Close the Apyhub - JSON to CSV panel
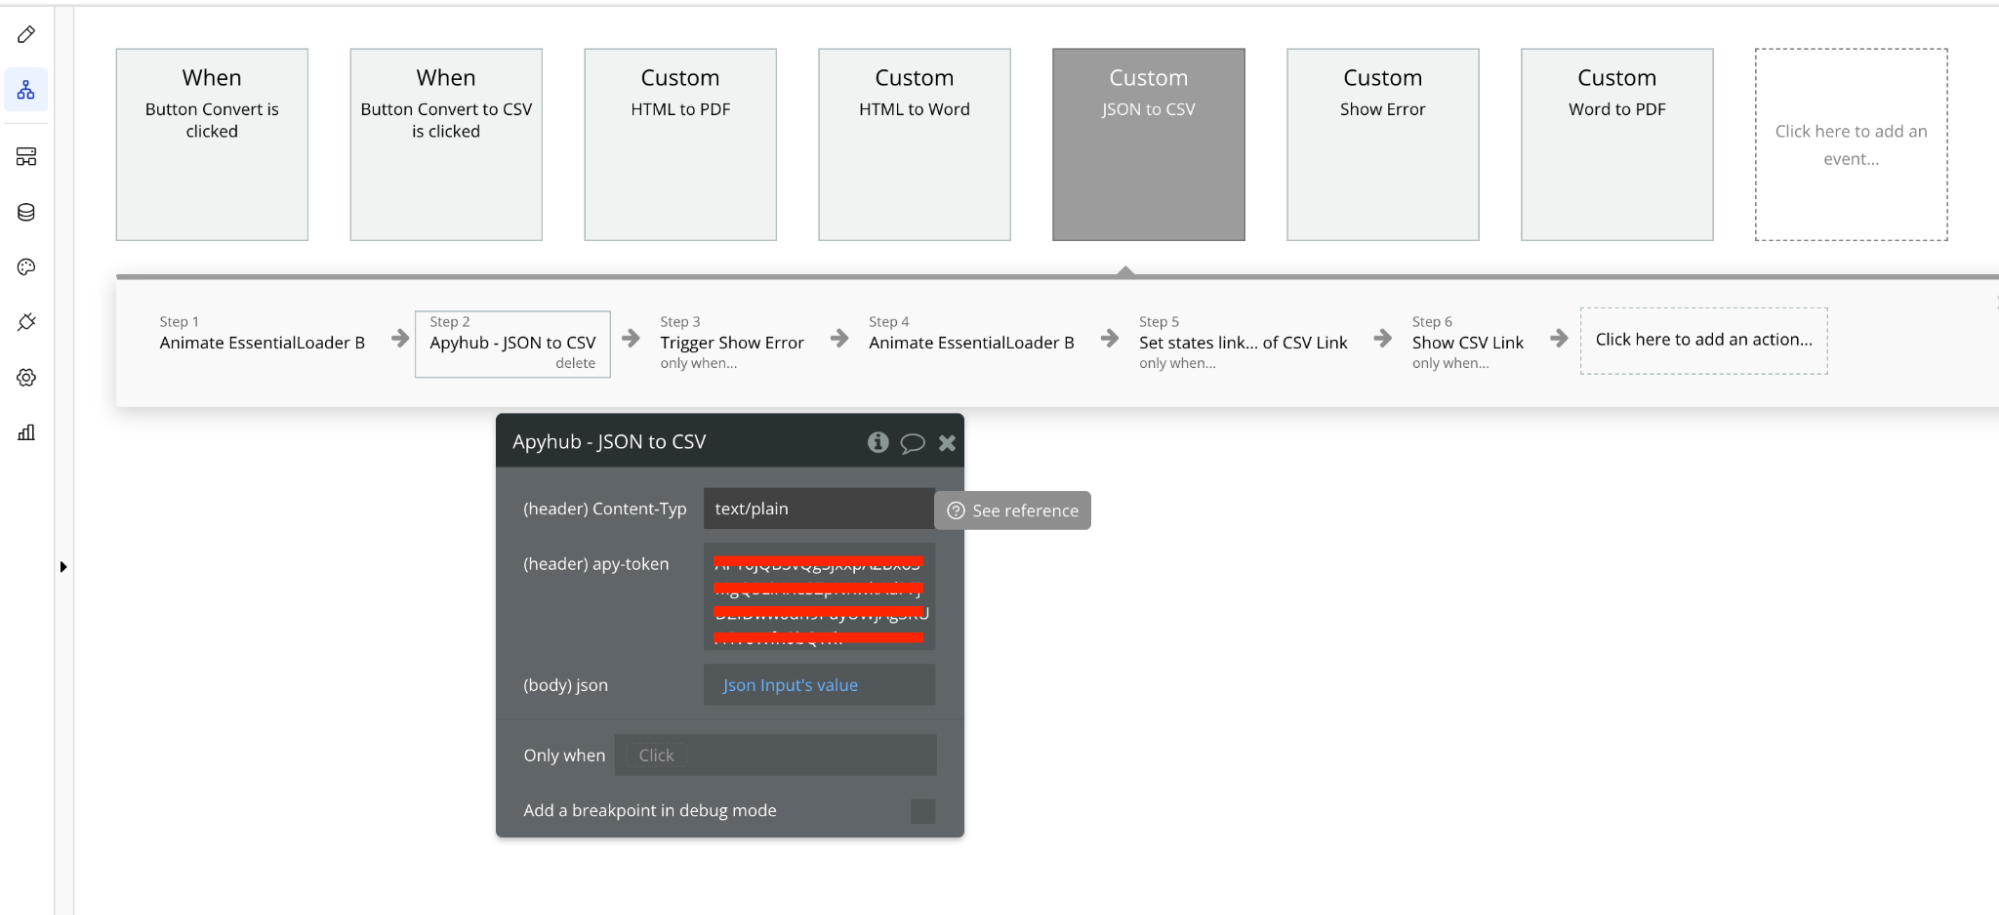 (x=947, y=443)
